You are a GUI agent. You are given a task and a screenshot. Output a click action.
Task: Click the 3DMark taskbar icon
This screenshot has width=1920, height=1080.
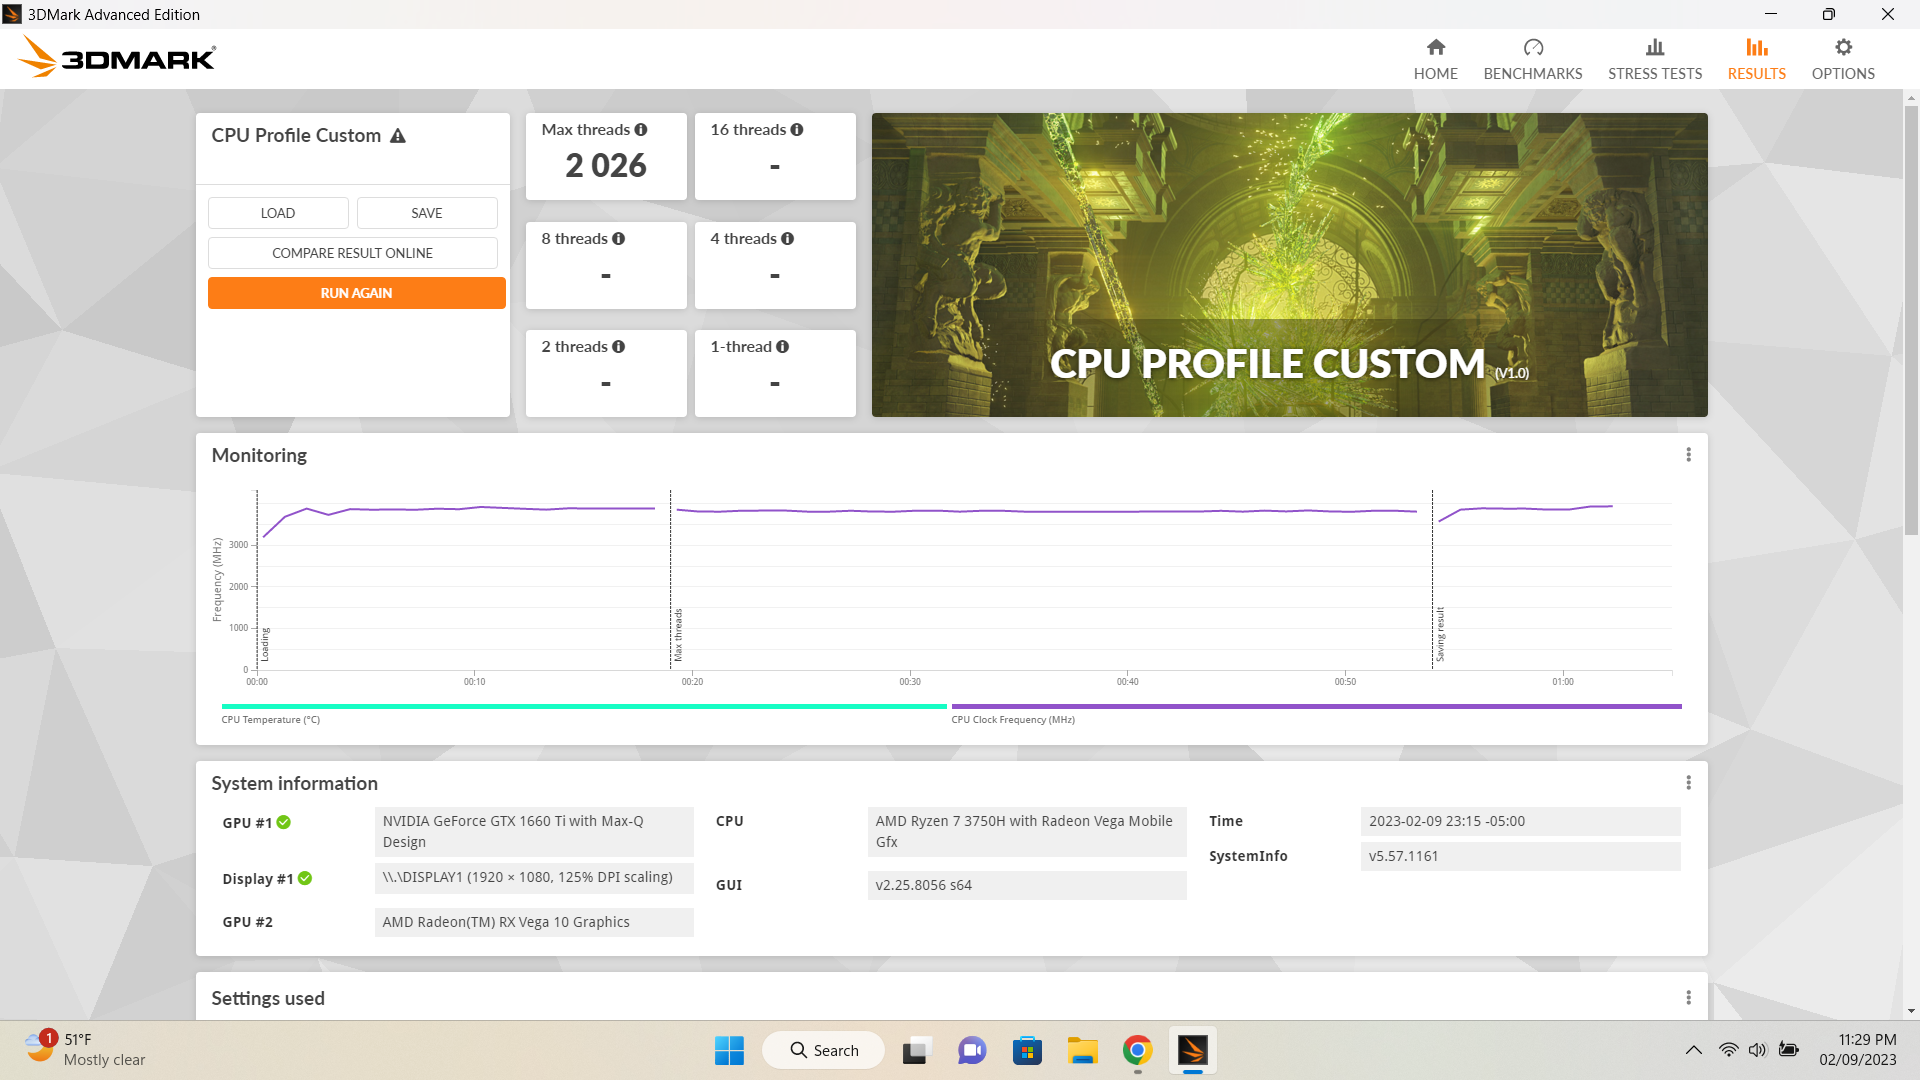[1192, 1051]
